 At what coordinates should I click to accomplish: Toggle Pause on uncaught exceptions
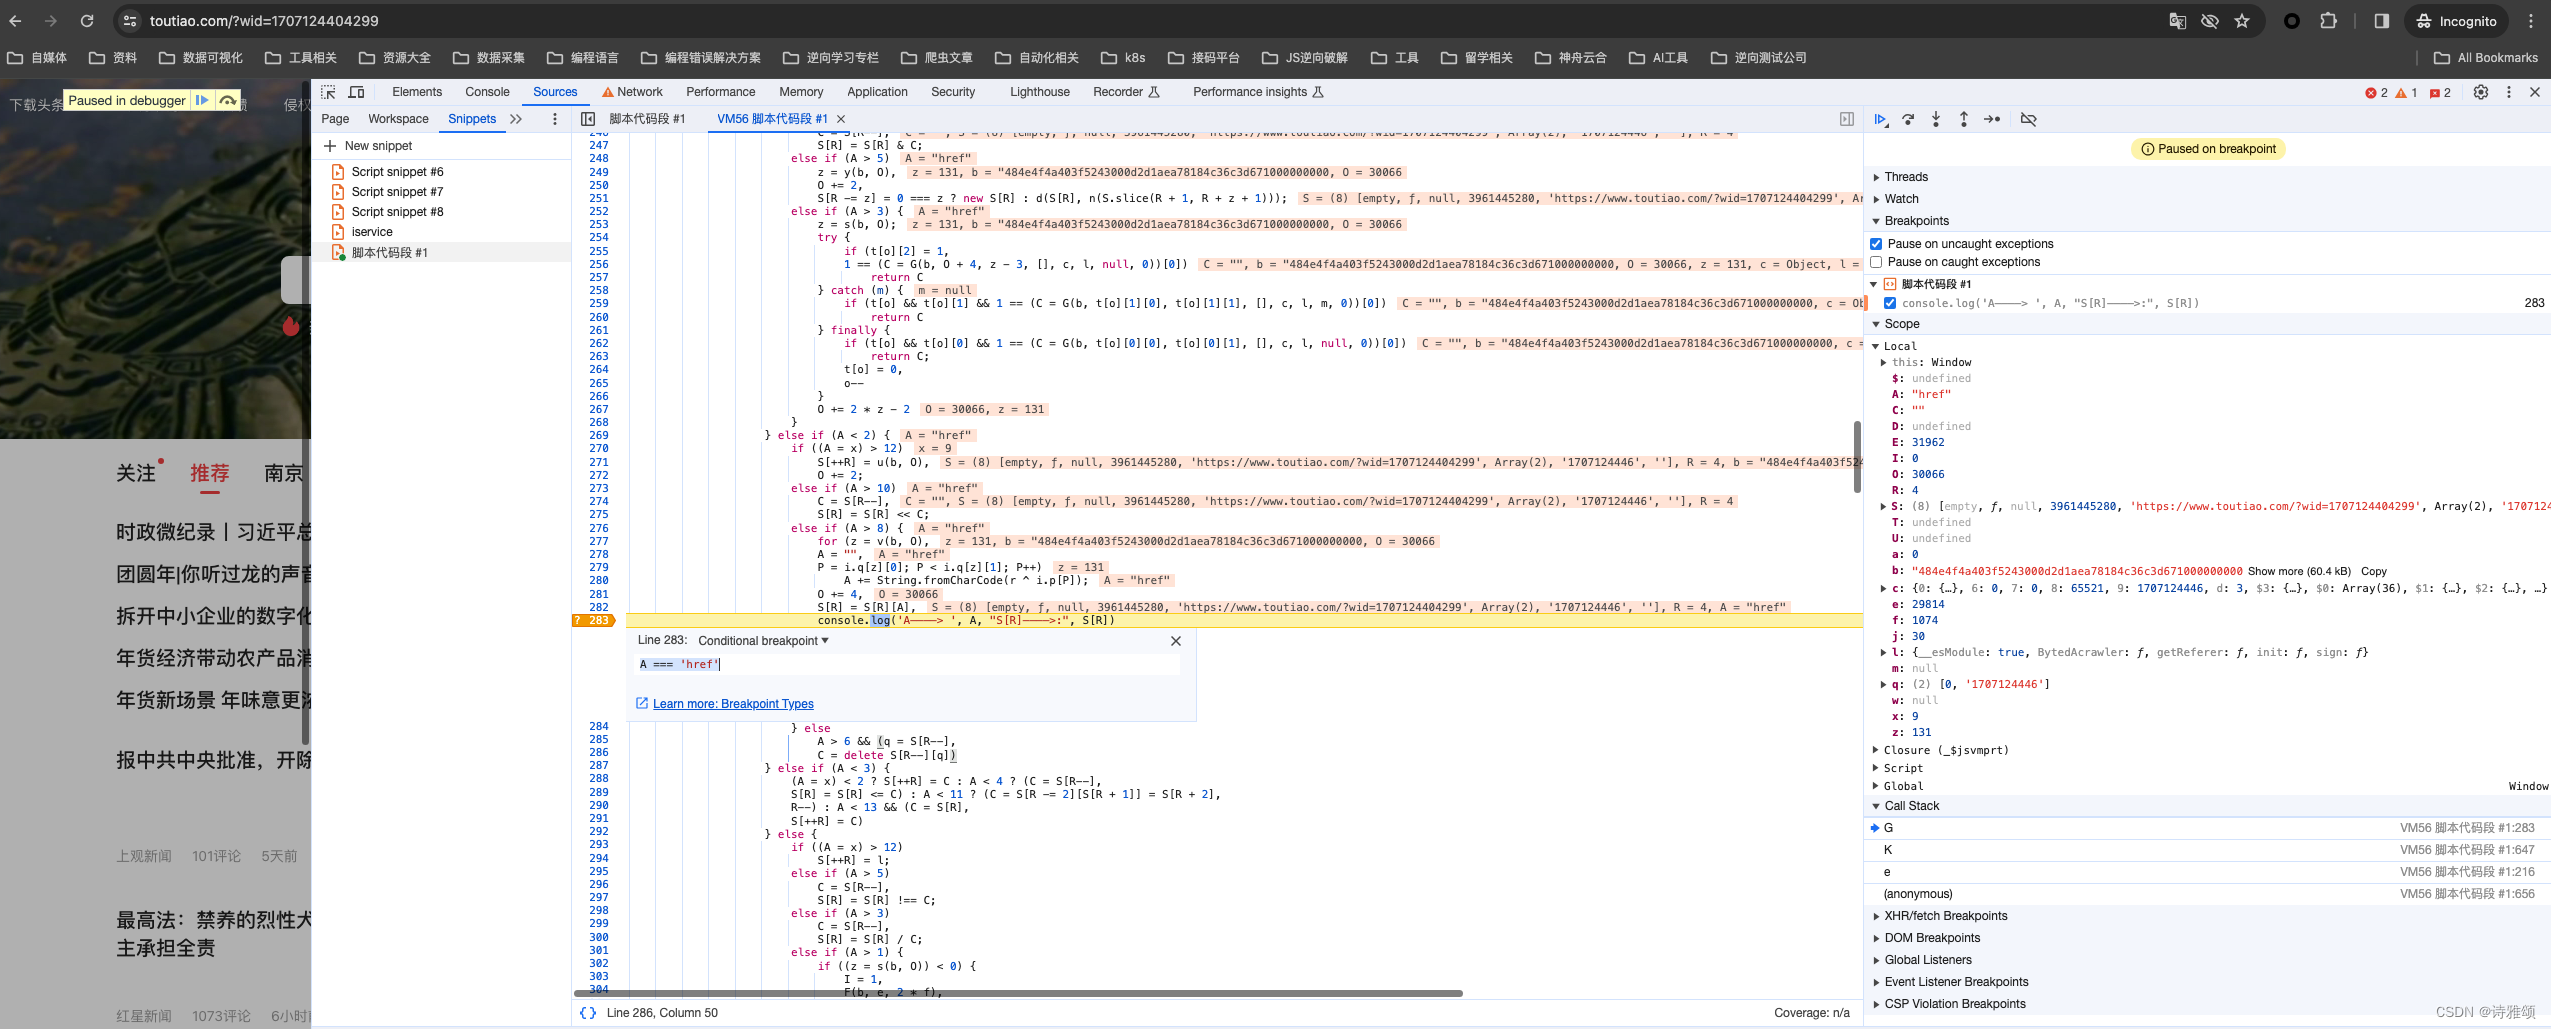point(1876,244)
